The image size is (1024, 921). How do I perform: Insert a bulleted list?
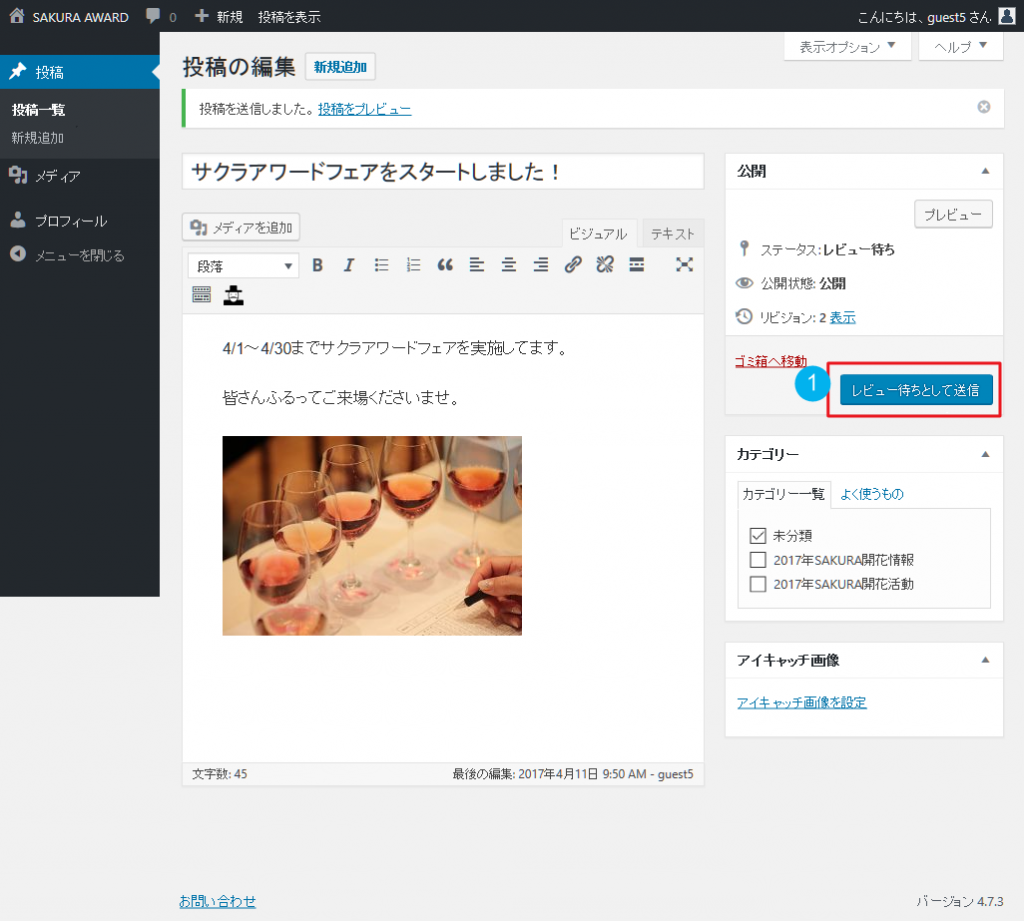381,265
